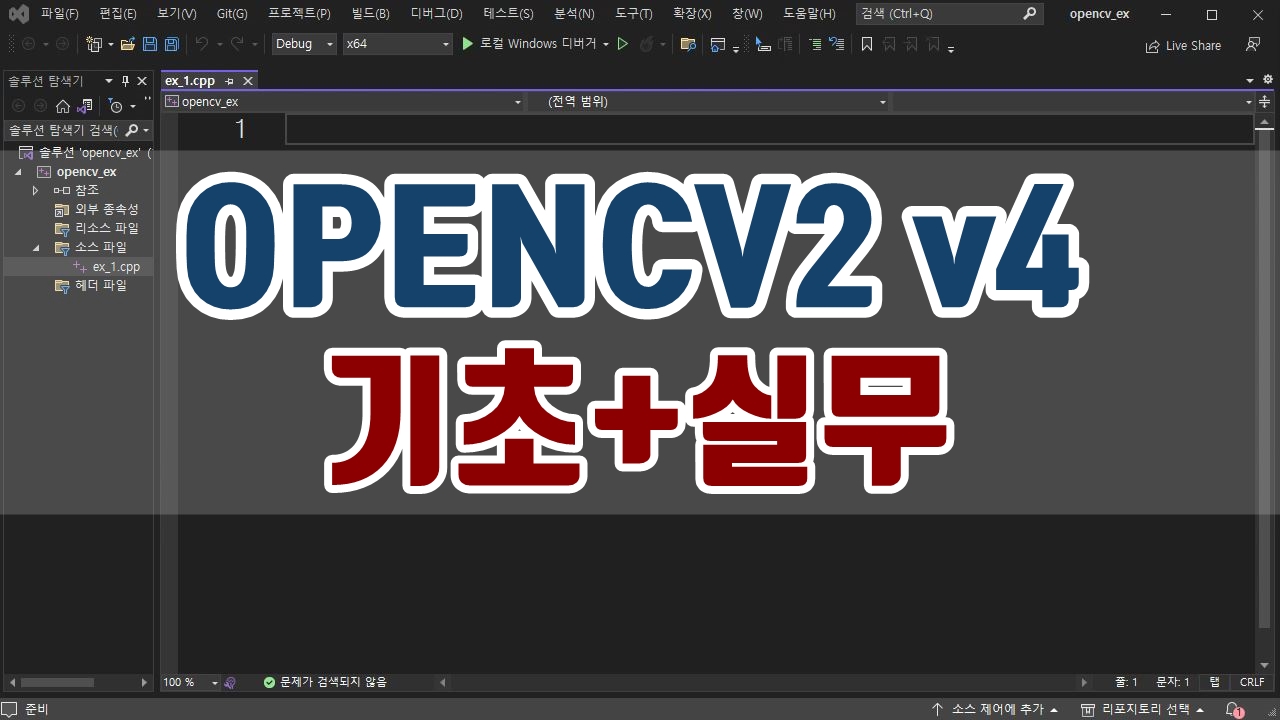Click the Start Without Debugging hollow play icon
The height and width of the screenshot is (720, 1280).
(x=622, y=44)
